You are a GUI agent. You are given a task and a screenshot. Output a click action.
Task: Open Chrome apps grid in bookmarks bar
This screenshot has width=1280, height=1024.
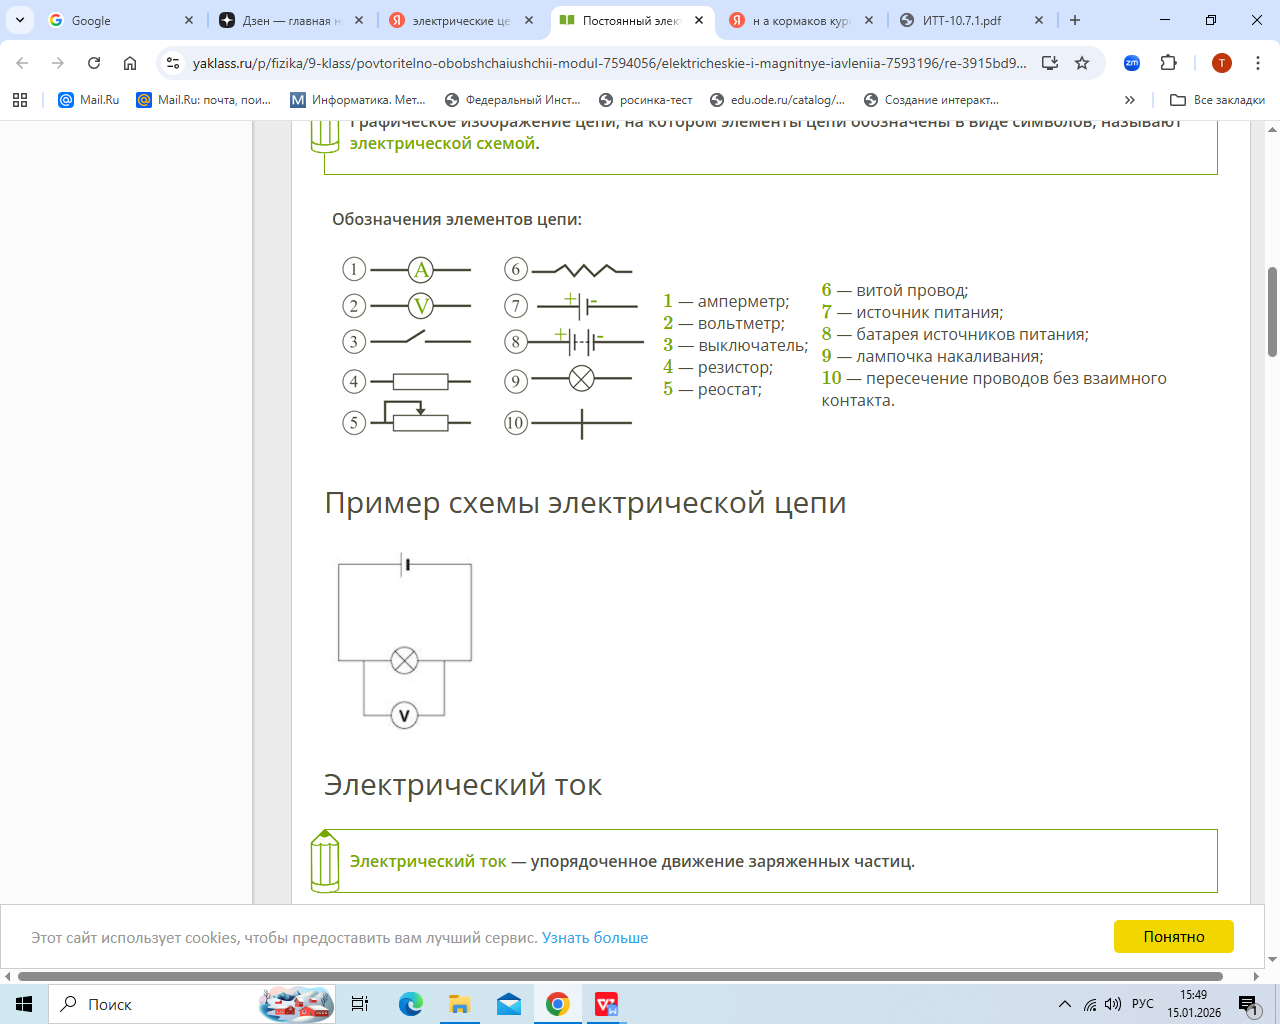point(20,100)
